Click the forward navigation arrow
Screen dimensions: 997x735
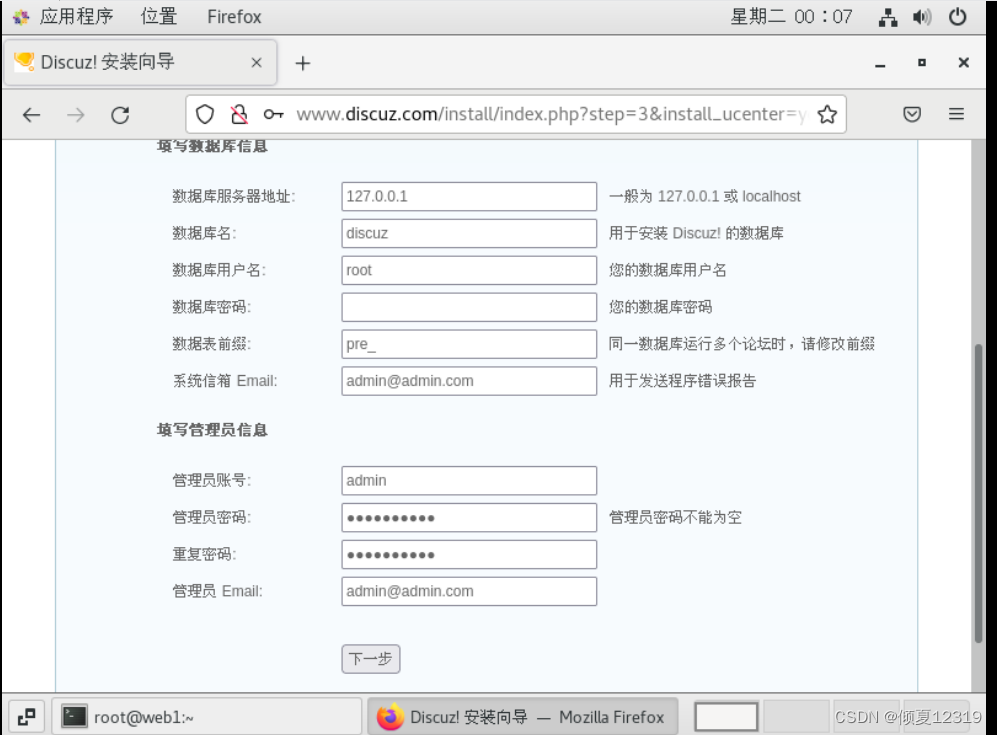[76, 115]
